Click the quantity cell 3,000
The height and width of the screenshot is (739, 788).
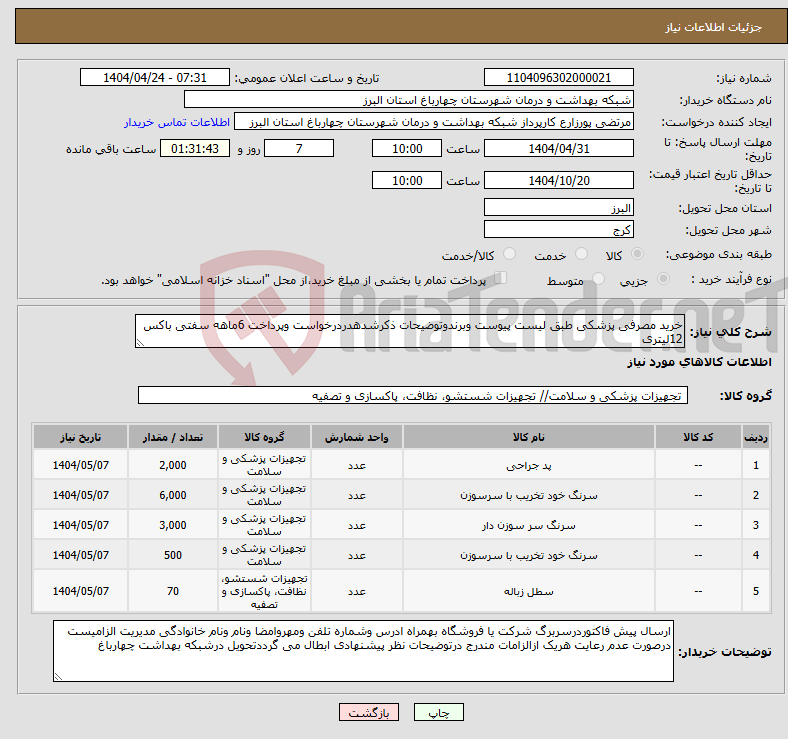click(x=173, y=525)
